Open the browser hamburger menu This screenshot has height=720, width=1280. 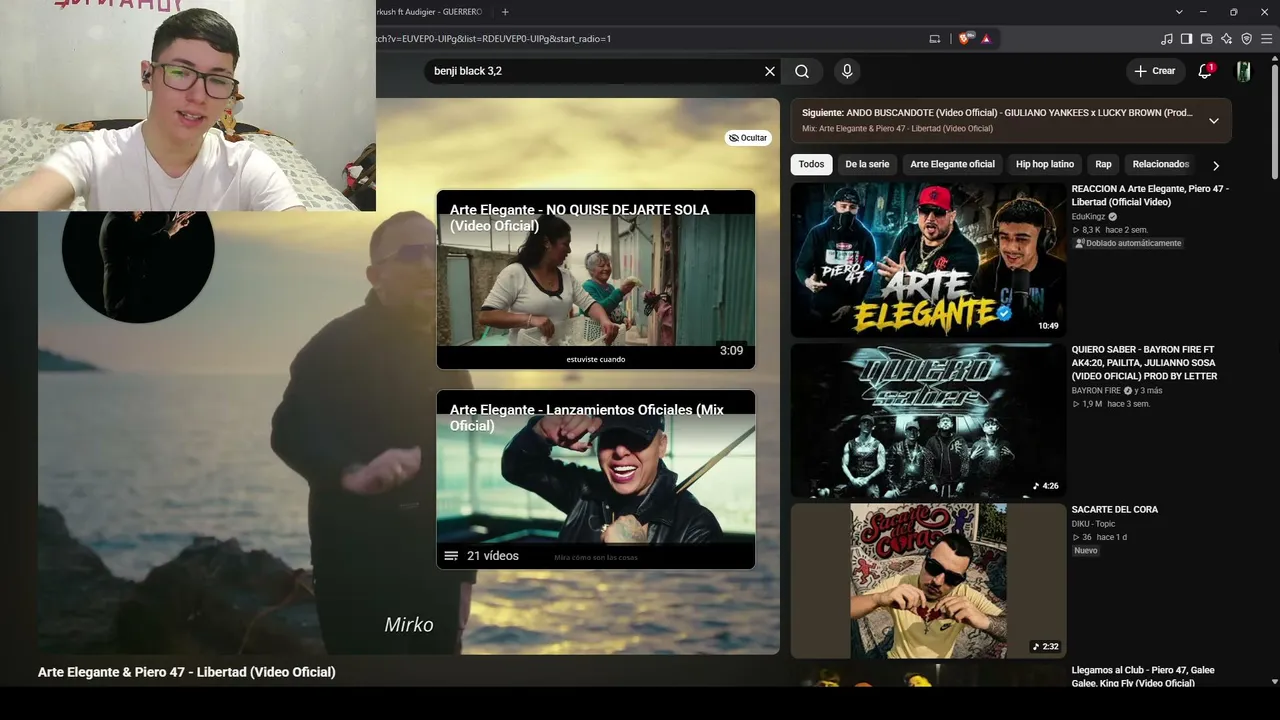point(1267,39)
